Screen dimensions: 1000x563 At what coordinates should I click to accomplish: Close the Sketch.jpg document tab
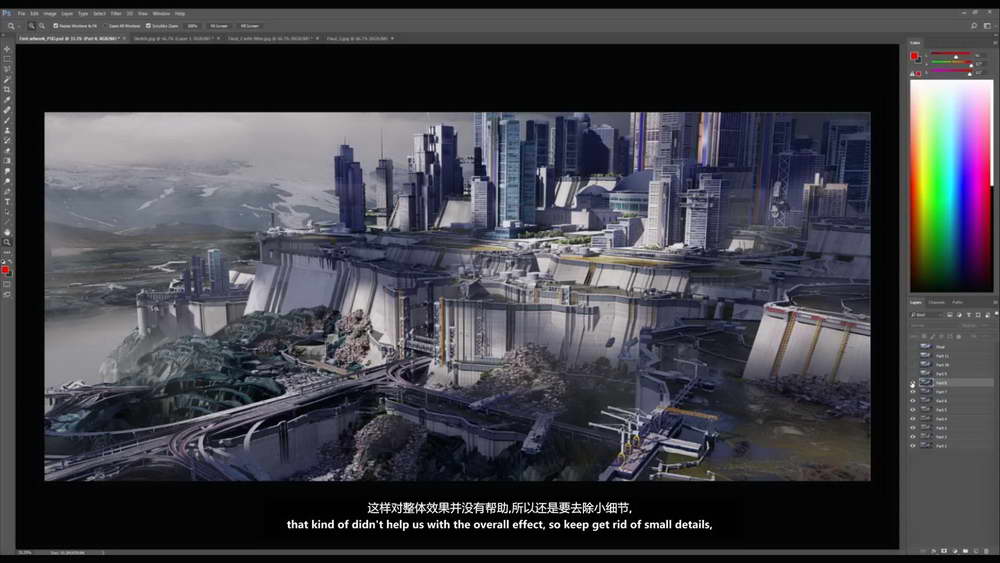click(x=218, y=38)
